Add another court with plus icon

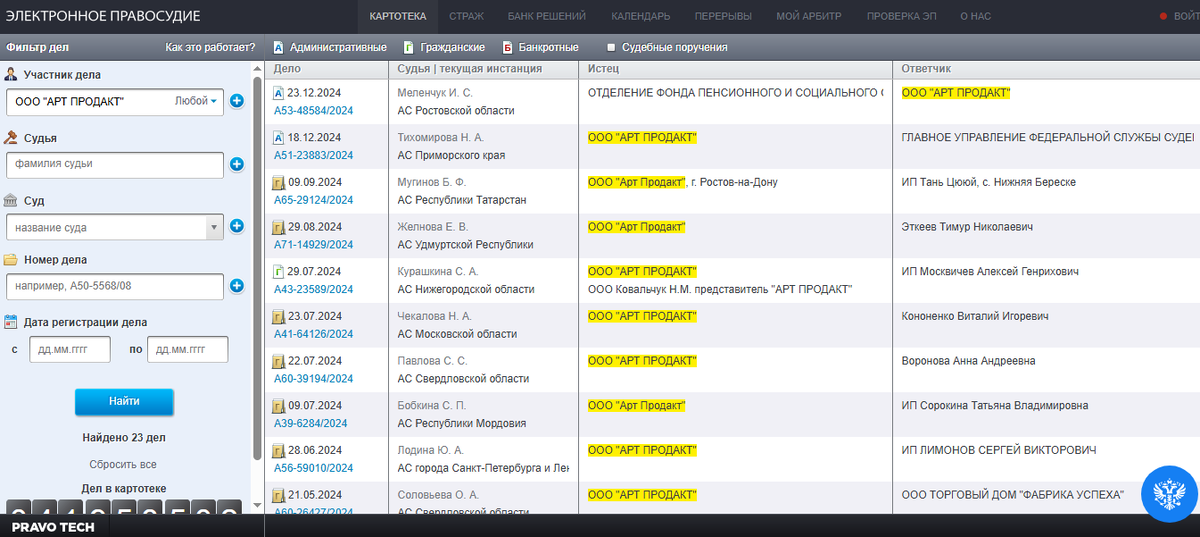pyautogui.click(x=237, y=226)
